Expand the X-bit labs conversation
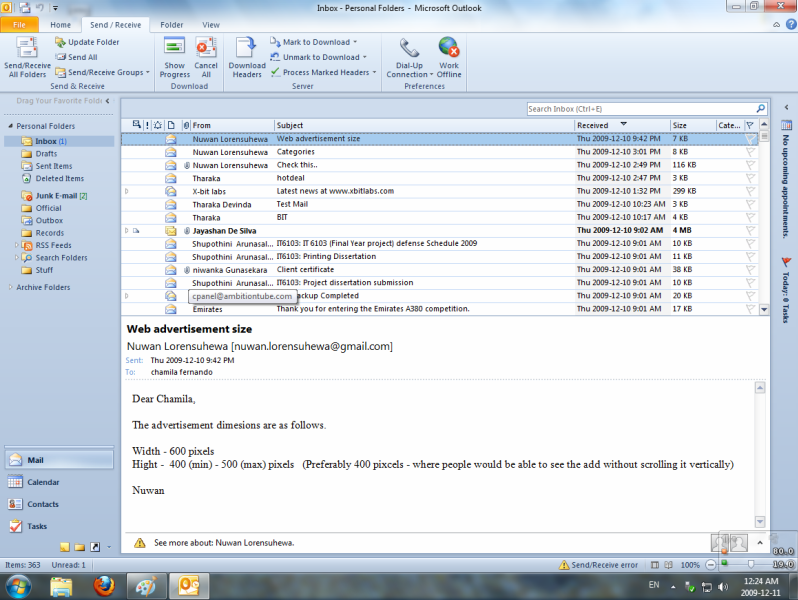This screenshot has width=798, height=600. pos(127,191)
